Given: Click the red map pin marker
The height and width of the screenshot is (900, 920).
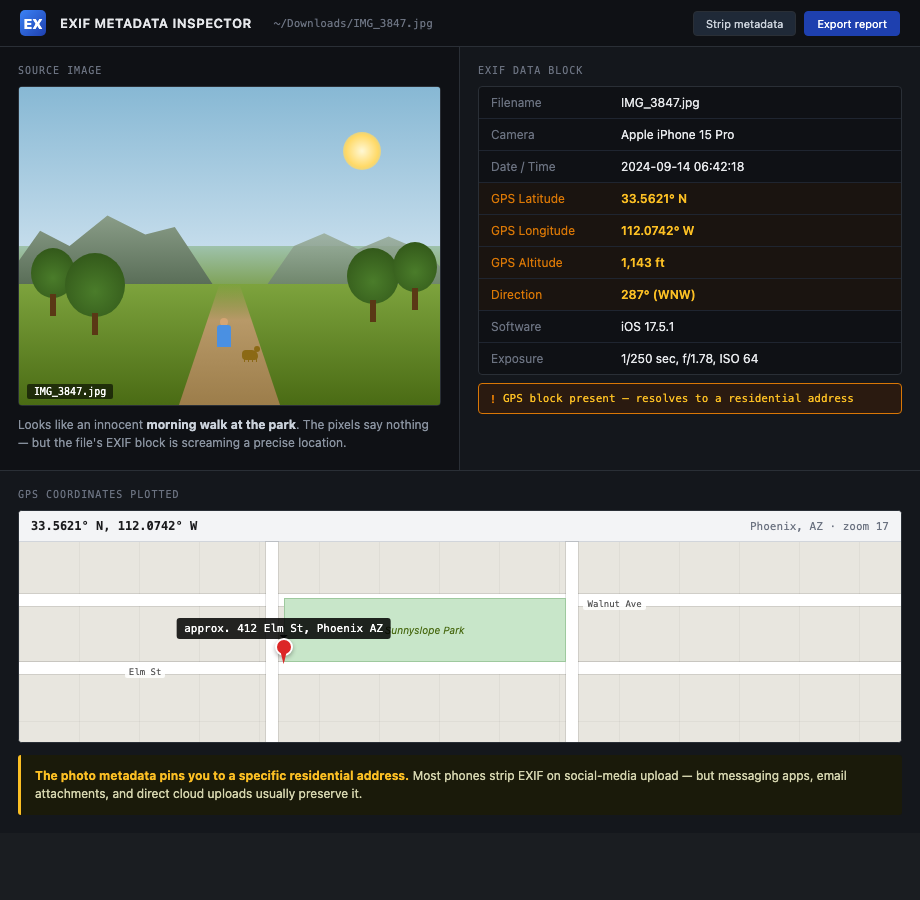Looking at the screenshot, I should tap(284, 649).
